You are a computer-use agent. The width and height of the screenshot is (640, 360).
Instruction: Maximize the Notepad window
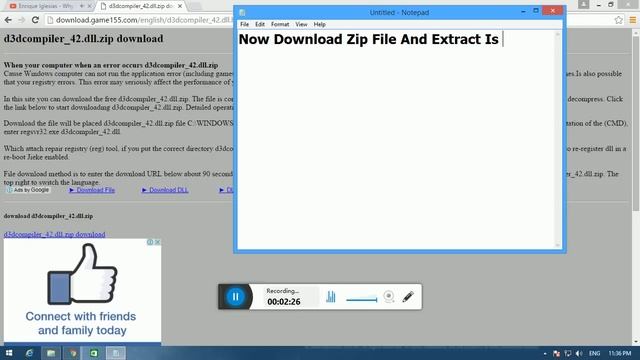point(536,11)
